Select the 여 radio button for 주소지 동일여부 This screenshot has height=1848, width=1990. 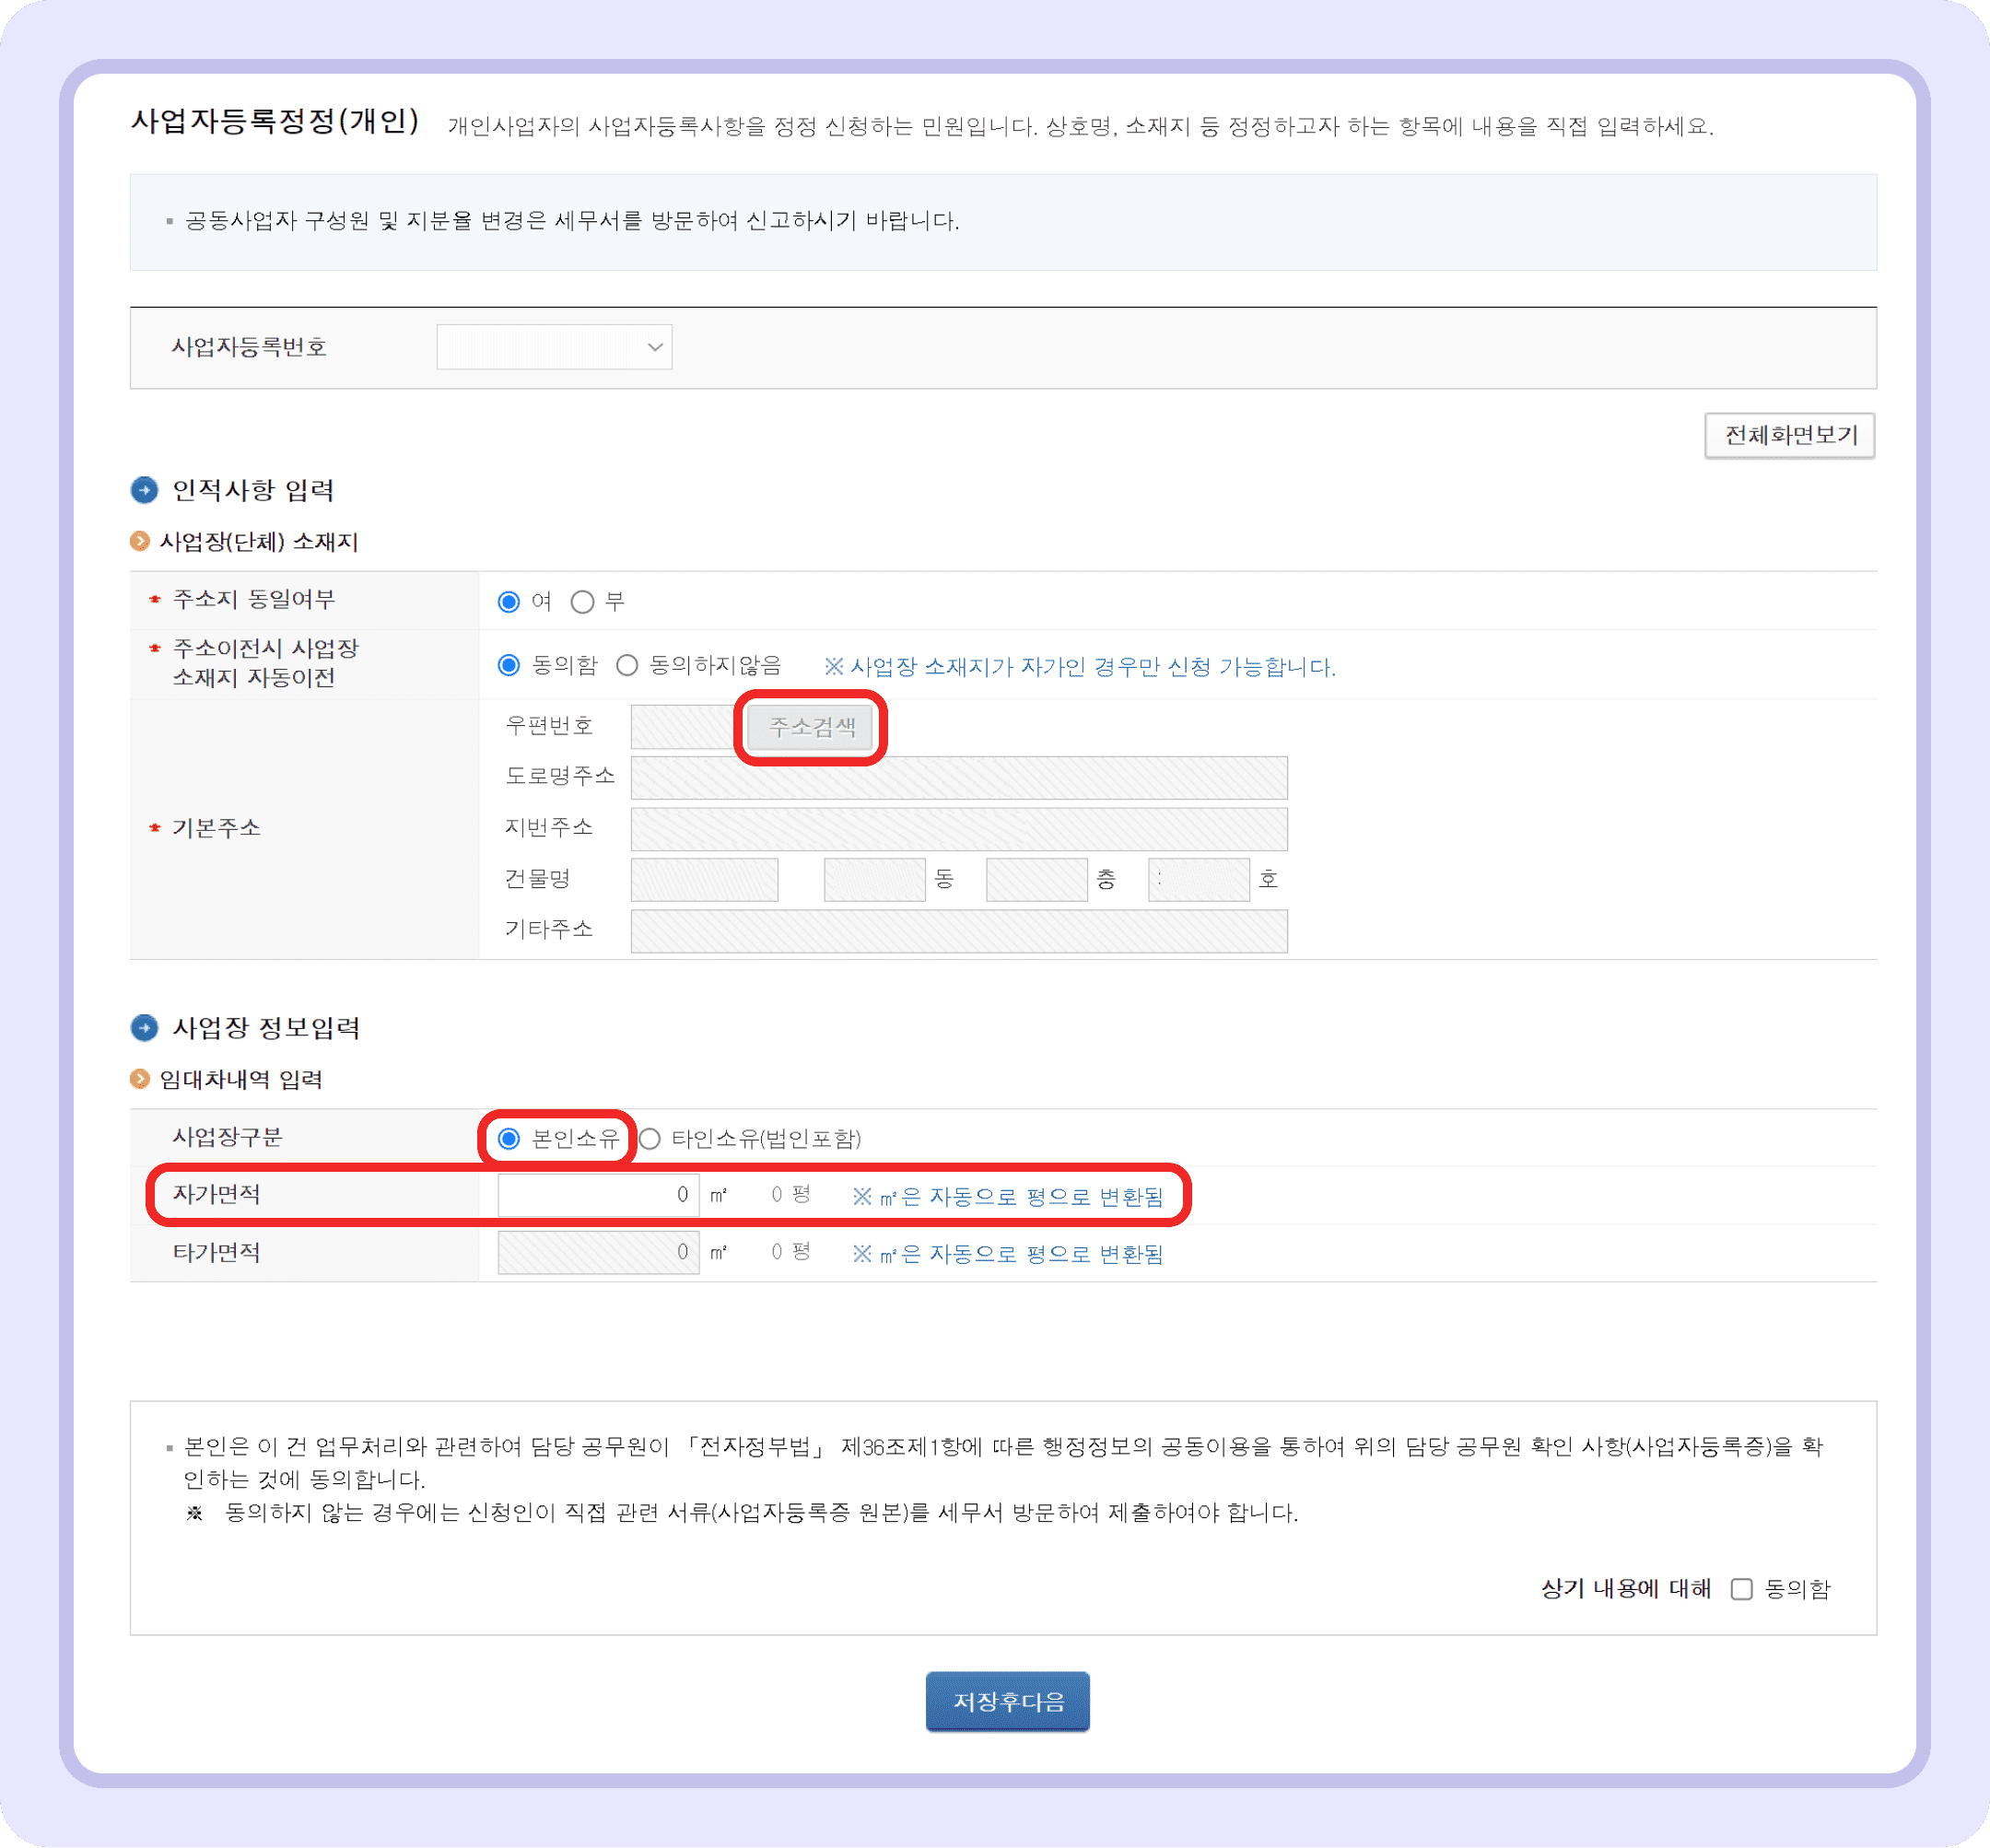511,600
